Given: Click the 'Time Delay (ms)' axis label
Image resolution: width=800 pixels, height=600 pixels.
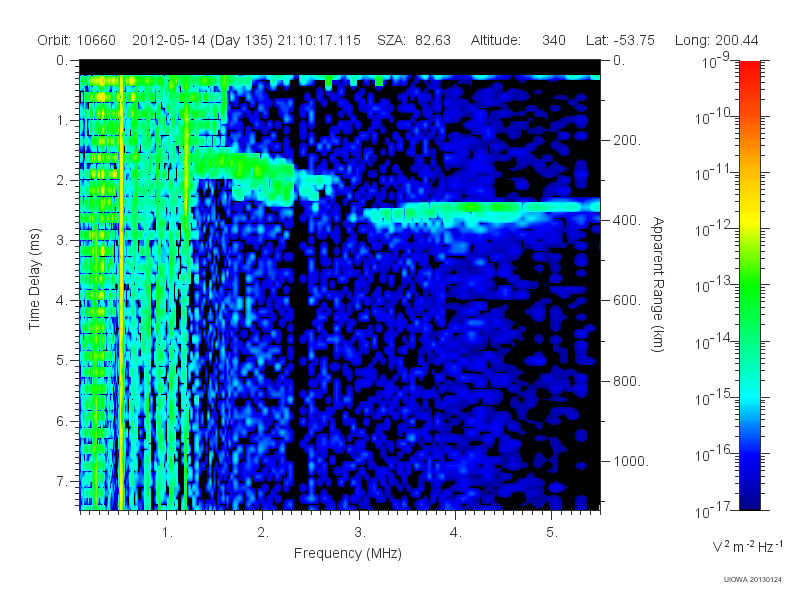Looking at the screenshot, I should pyautogui.click(x=34, y=279).
